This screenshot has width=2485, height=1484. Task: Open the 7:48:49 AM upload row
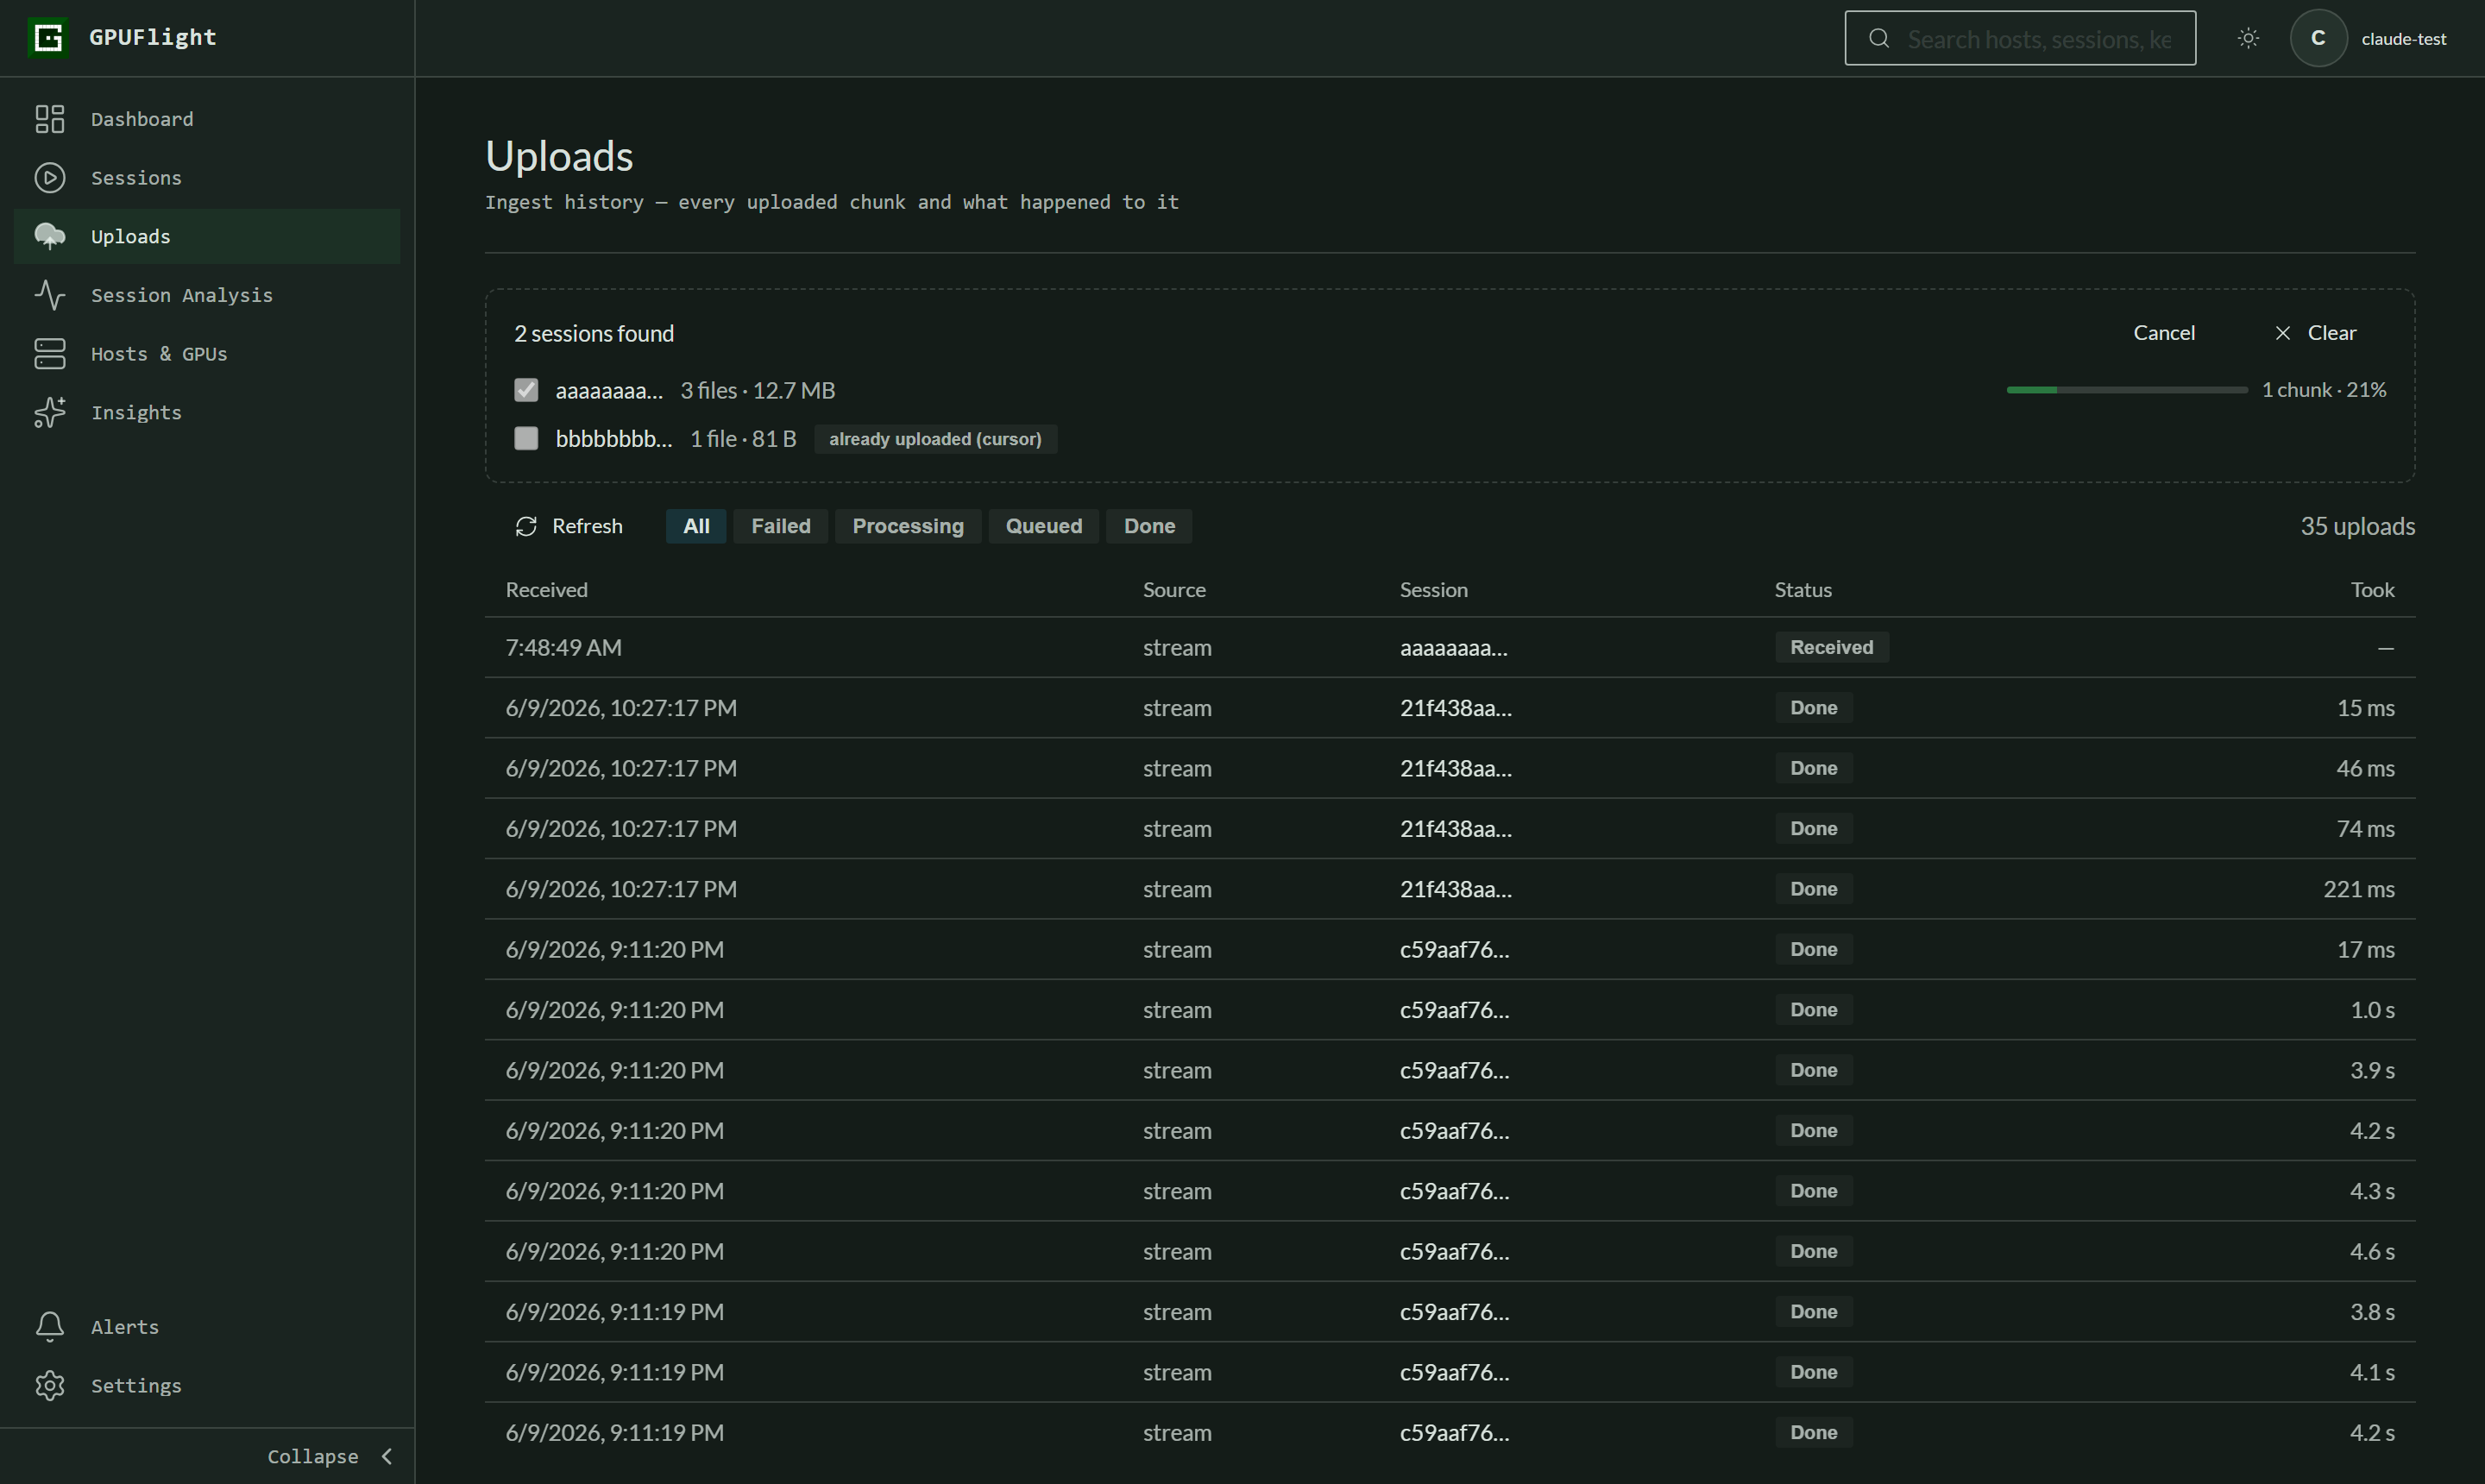tap(1450, 647)
